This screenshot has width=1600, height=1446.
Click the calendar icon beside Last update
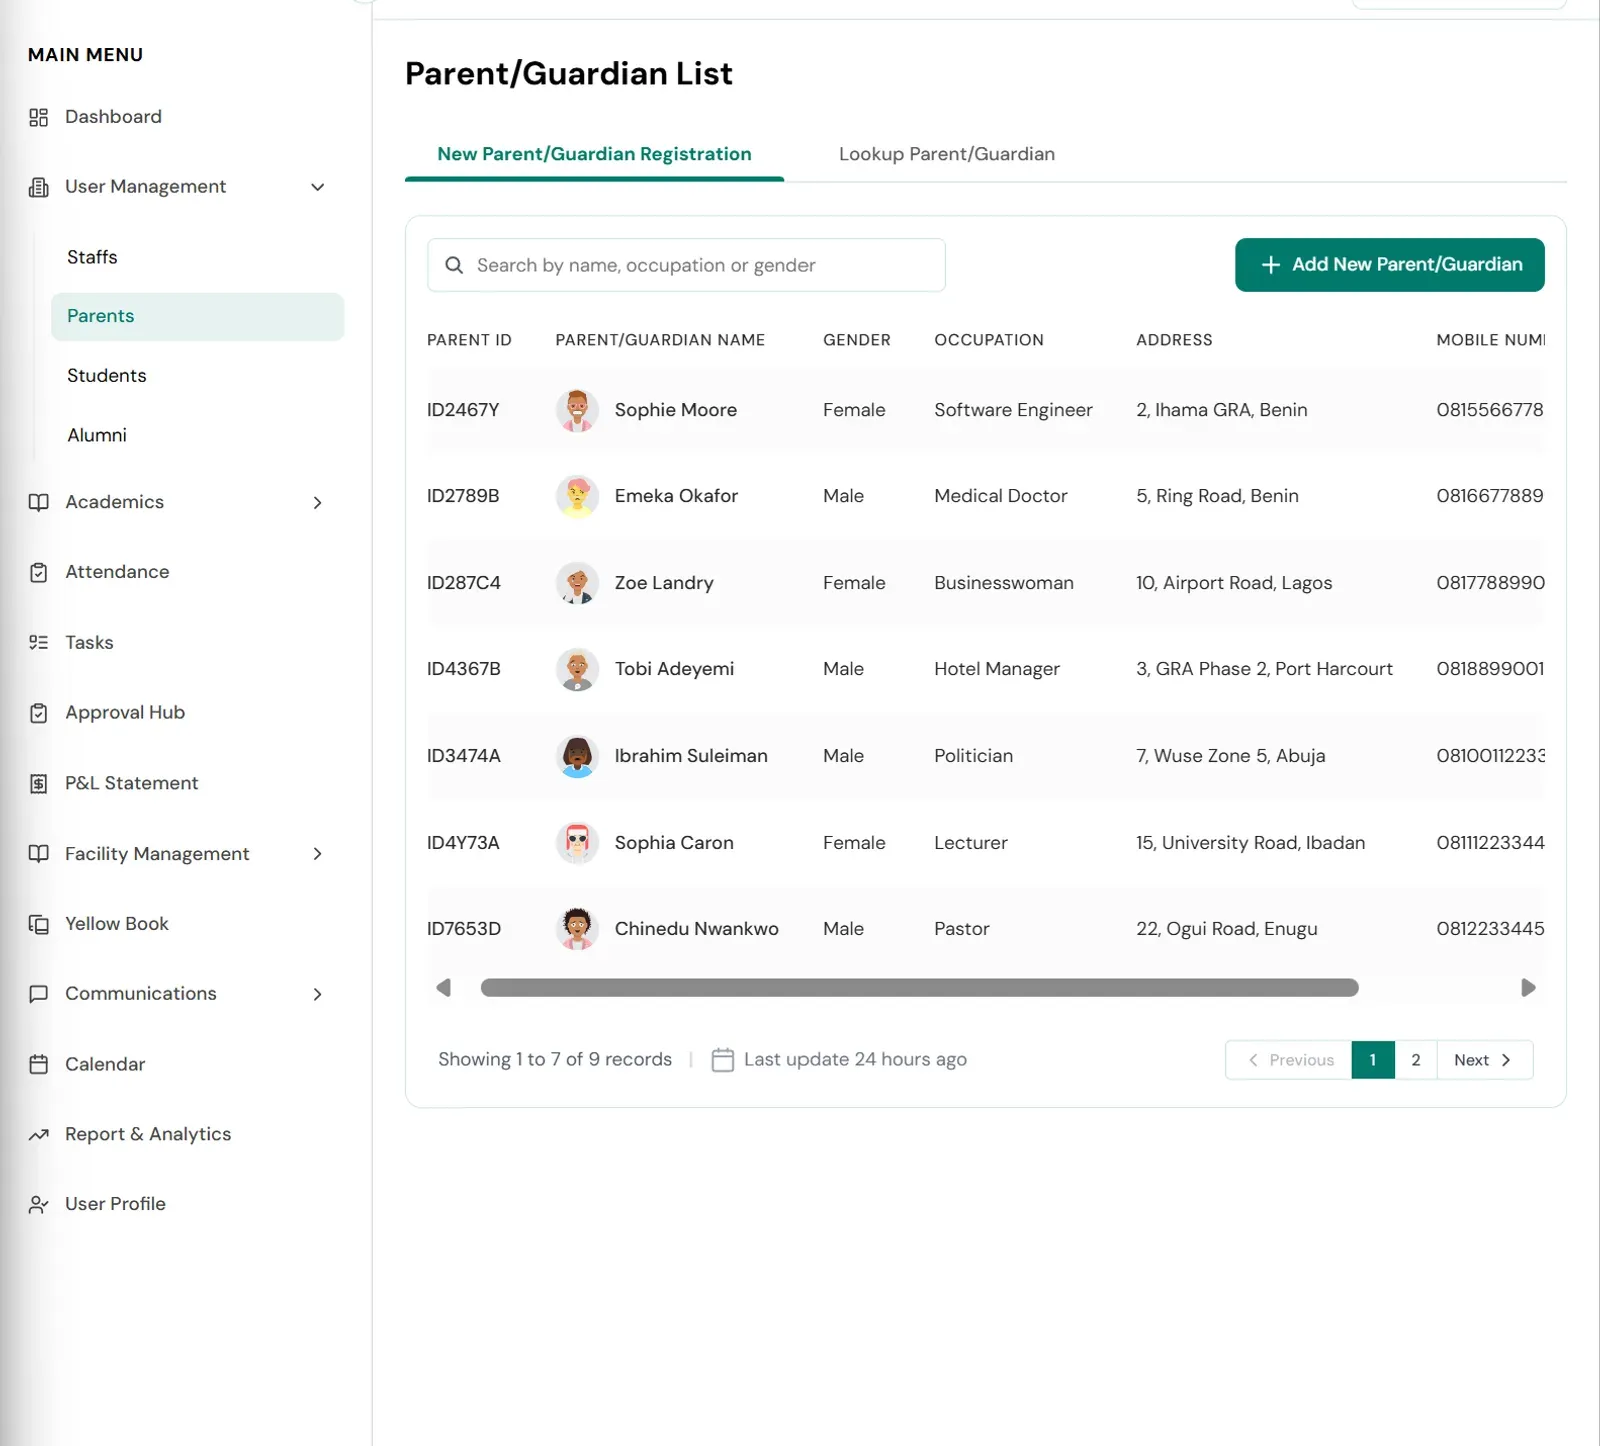point(722,1059)
